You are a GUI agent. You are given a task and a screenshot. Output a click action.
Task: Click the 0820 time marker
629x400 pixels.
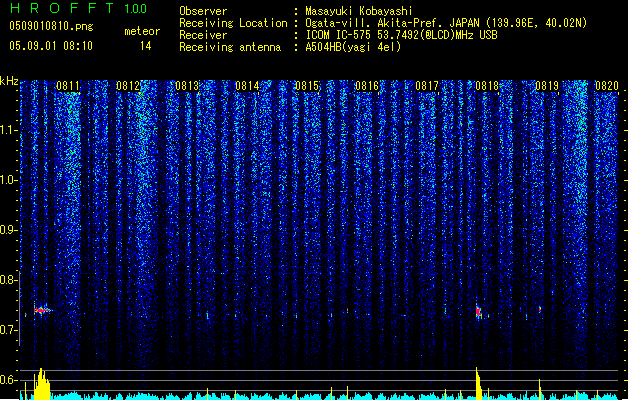607,86
